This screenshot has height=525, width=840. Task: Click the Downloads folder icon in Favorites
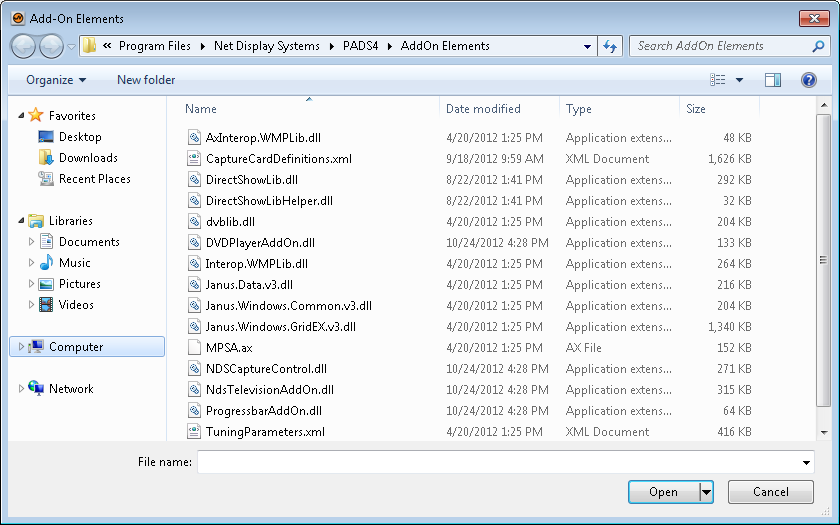coord(46,158)
